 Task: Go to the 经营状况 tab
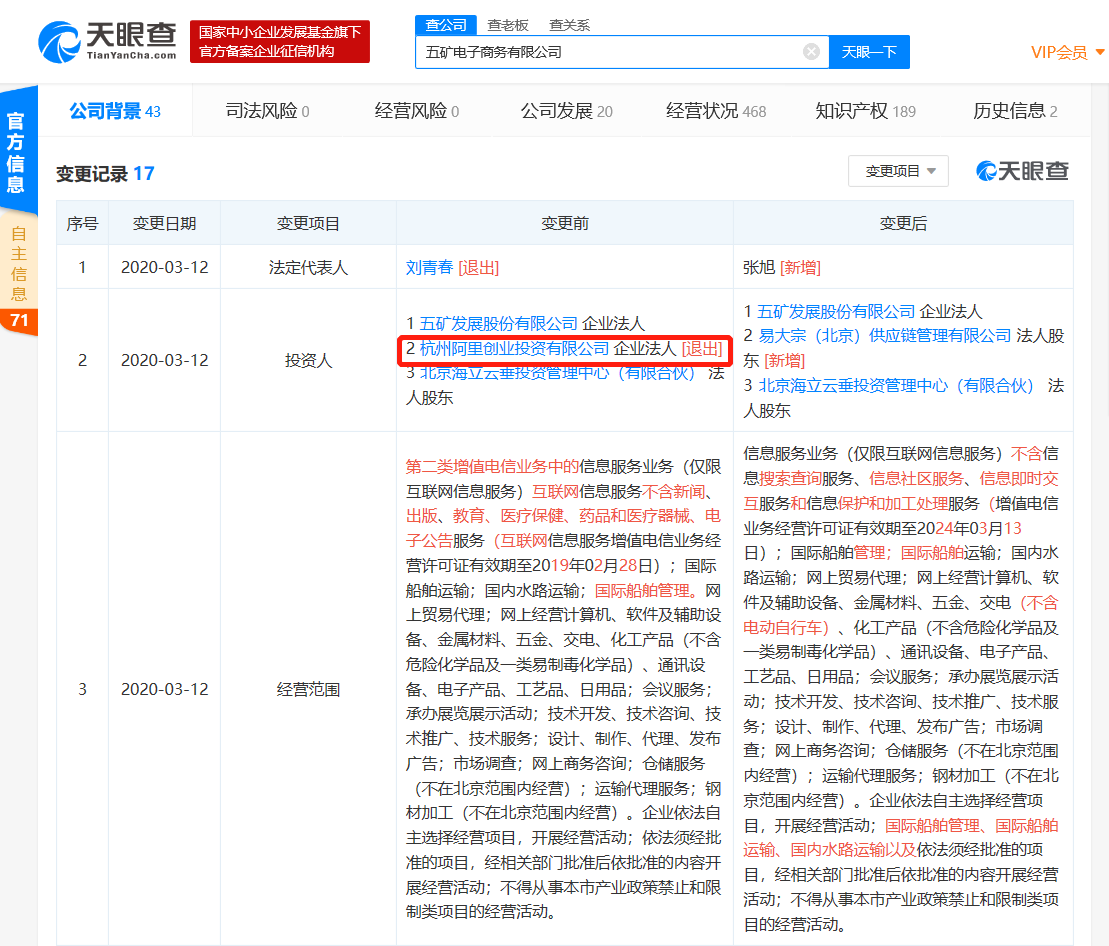716,111
